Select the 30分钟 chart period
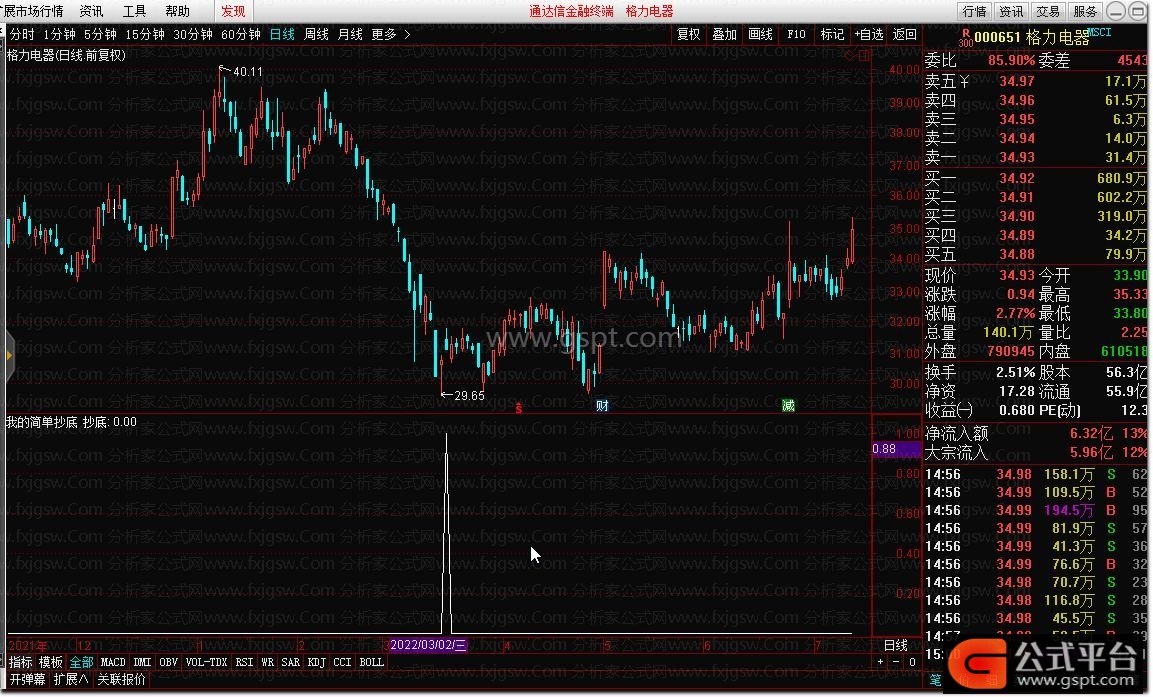The width and height of the screenshot is (1153, 697). click(x=193, y=35)
